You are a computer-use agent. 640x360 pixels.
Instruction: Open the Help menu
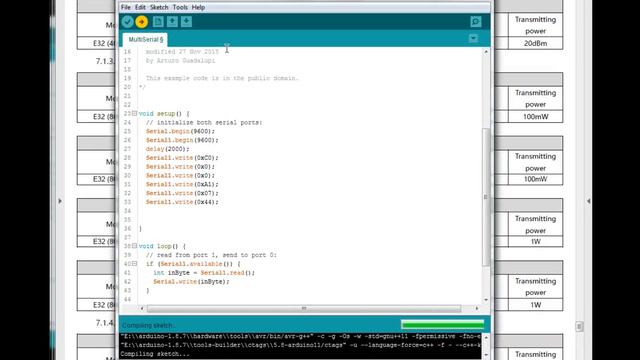click(x=198, y=7)
